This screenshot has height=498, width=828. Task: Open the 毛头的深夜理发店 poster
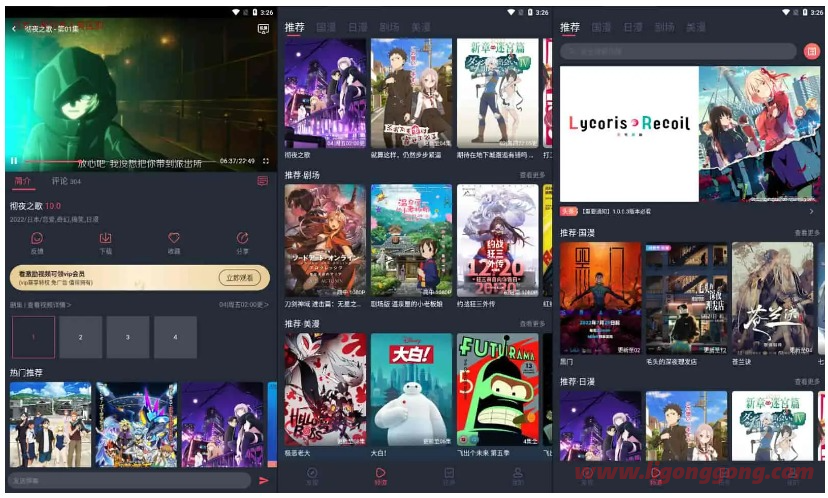coord(686,298)
